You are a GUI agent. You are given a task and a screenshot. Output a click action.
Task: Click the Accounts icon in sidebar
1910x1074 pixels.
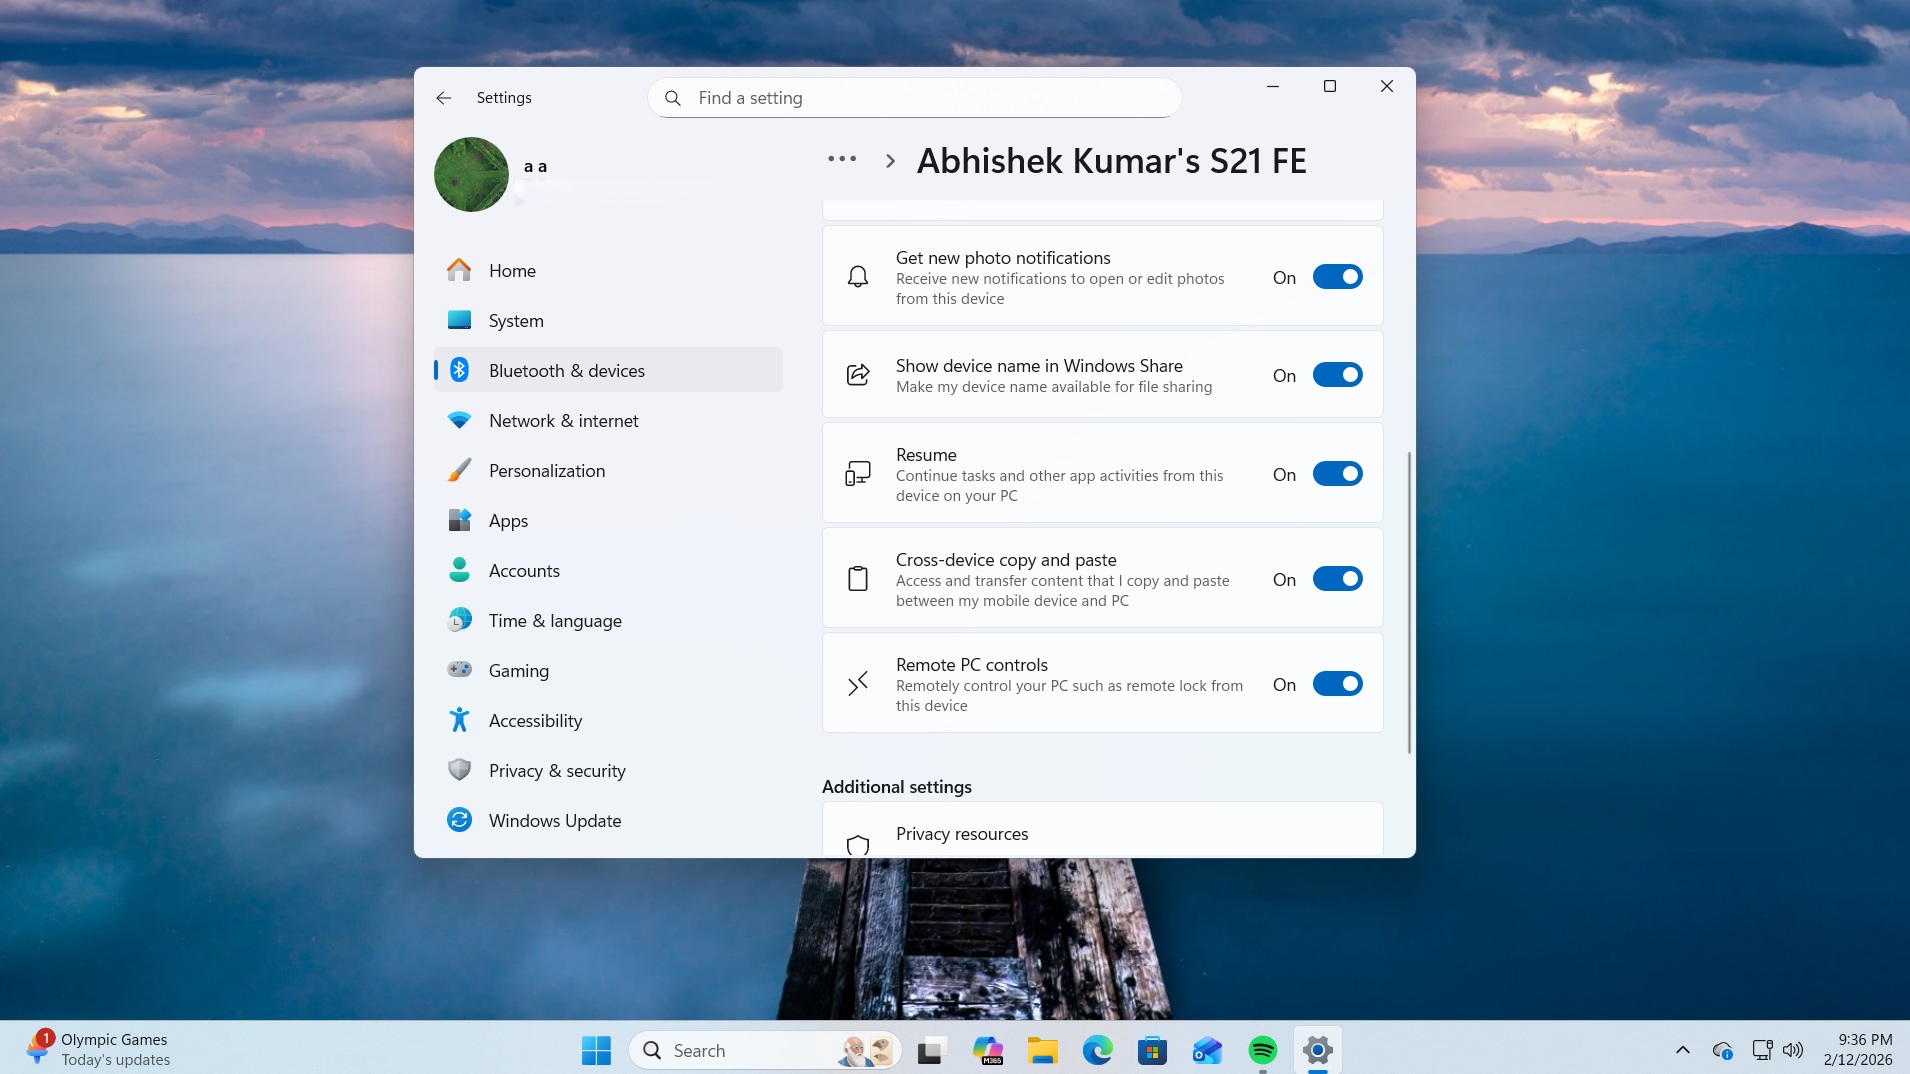[x=459, y=570]
